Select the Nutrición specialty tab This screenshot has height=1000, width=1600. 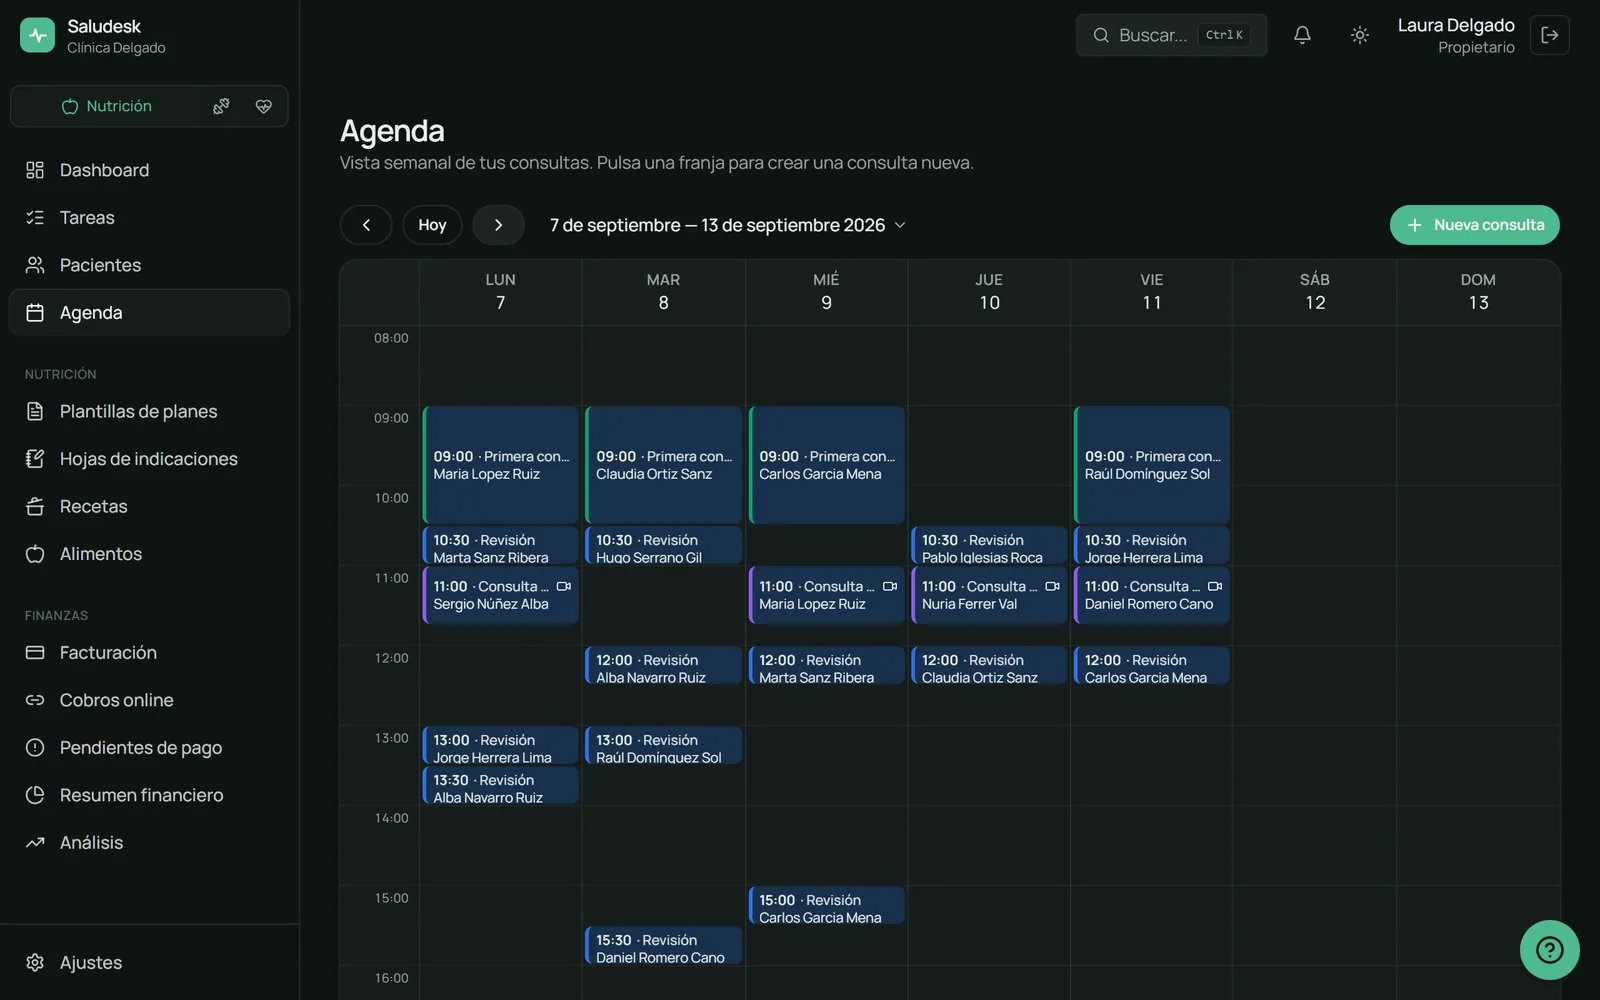tap(106, 106)
